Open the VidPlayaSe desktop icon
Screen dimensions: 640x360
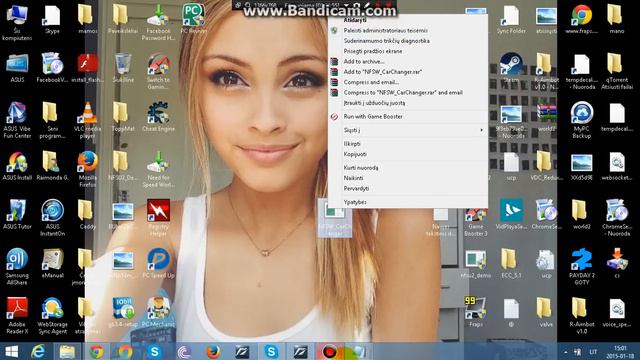coord(511,215)
